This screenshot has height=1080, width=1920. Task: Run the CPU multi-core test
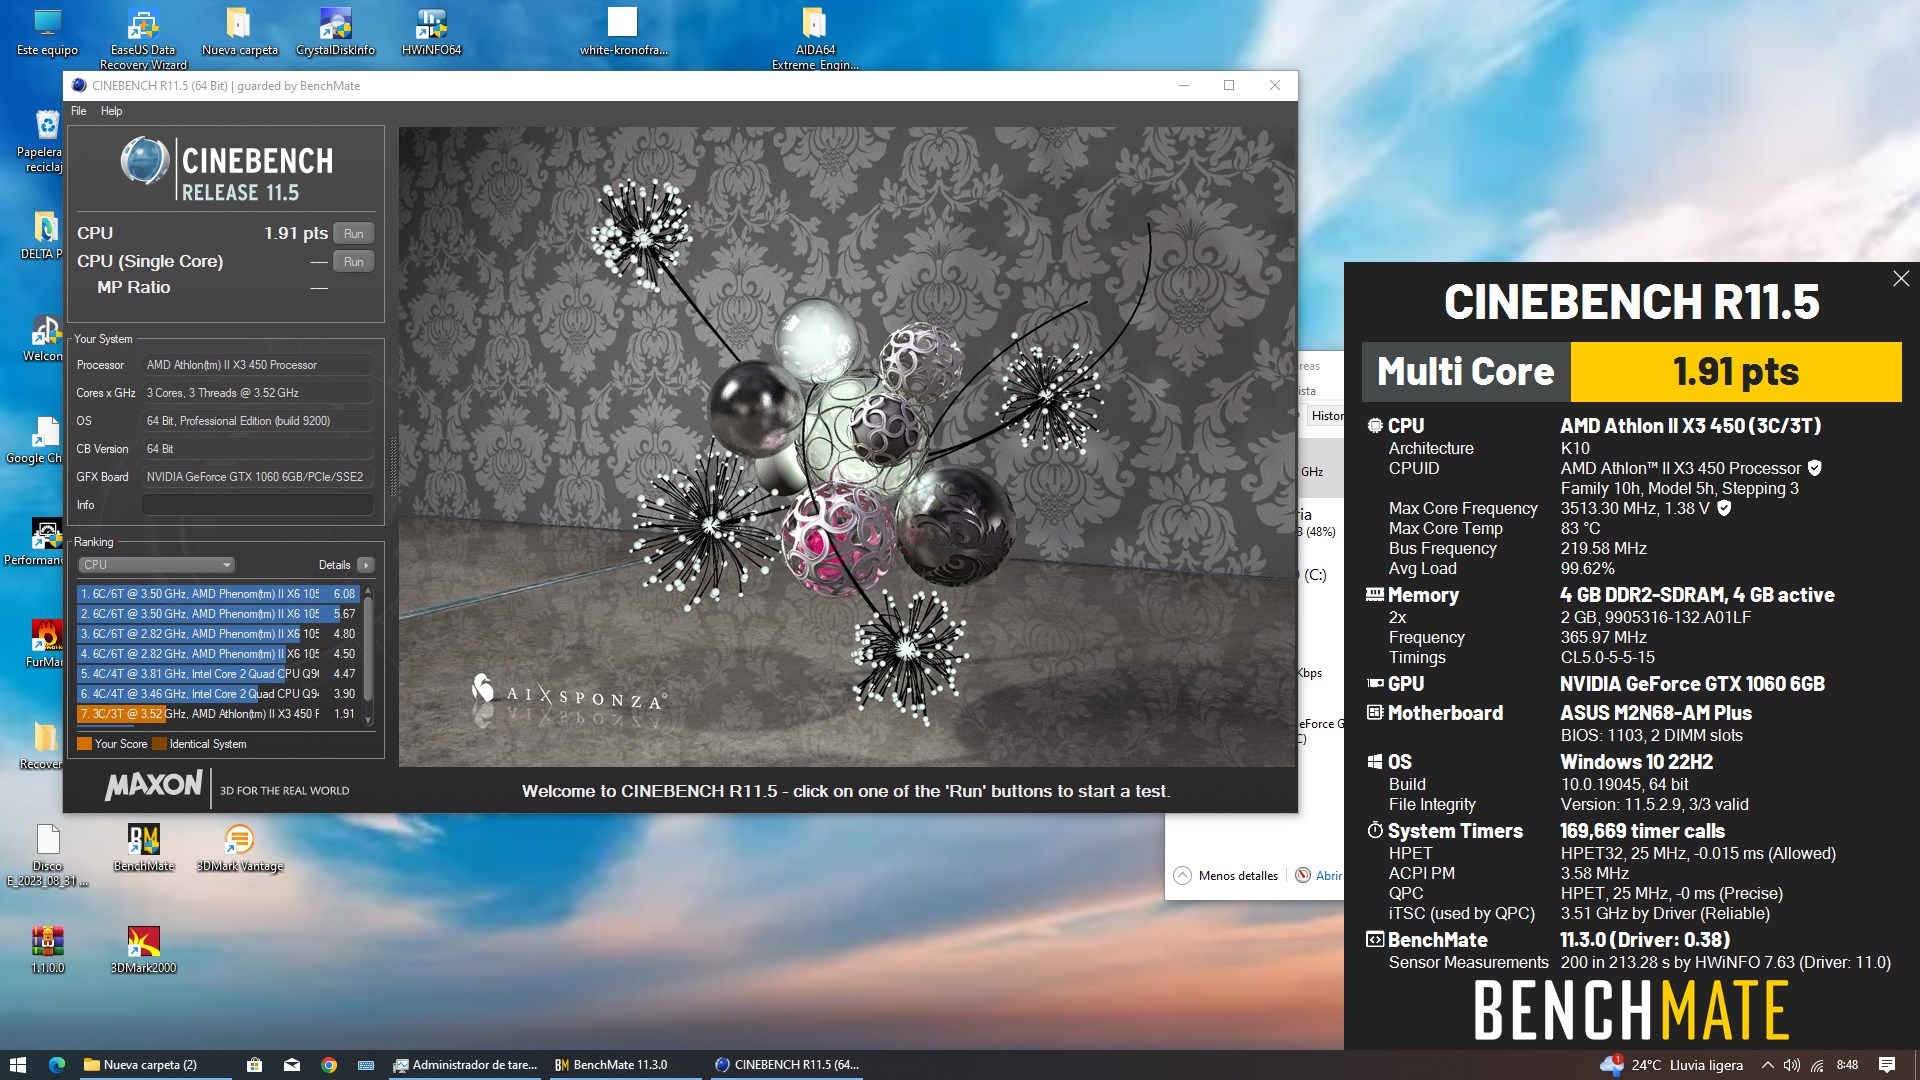(x=354, y=233)
